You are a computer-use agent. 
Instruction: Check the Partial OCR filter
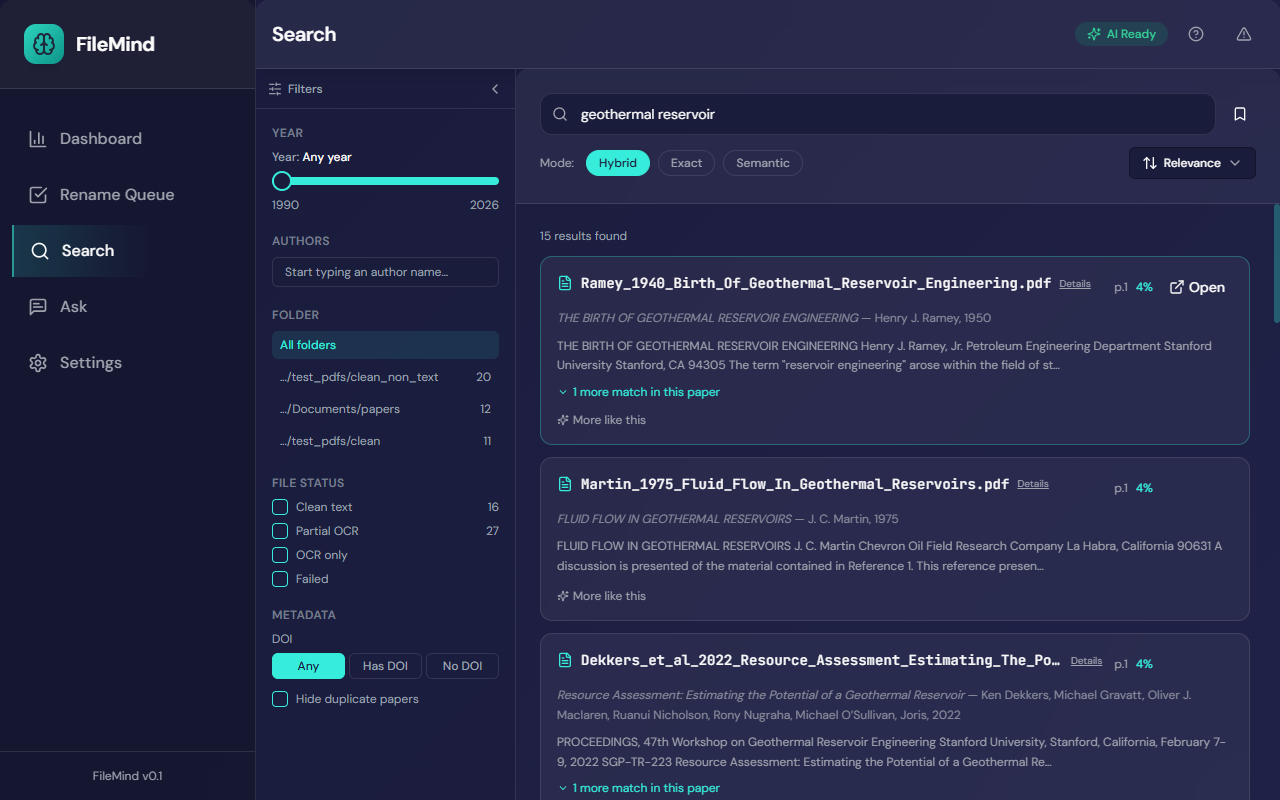[279, 531]
